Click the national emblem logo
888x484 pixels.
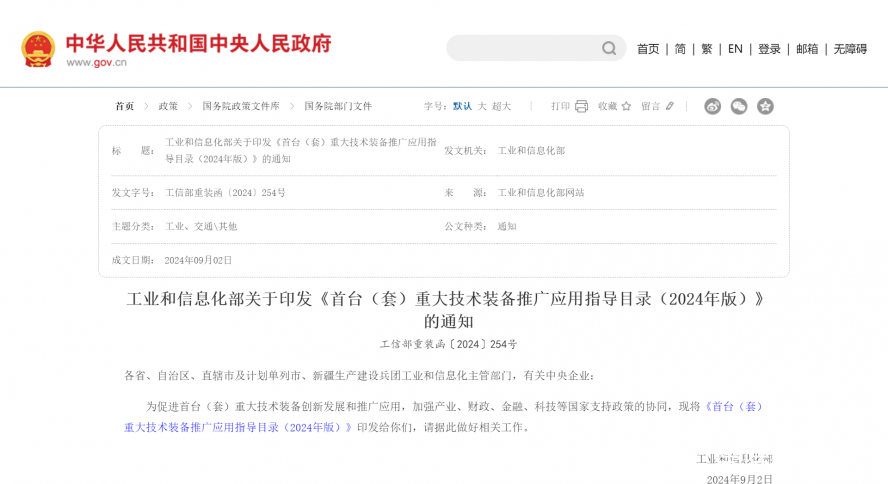click(38, 49)
